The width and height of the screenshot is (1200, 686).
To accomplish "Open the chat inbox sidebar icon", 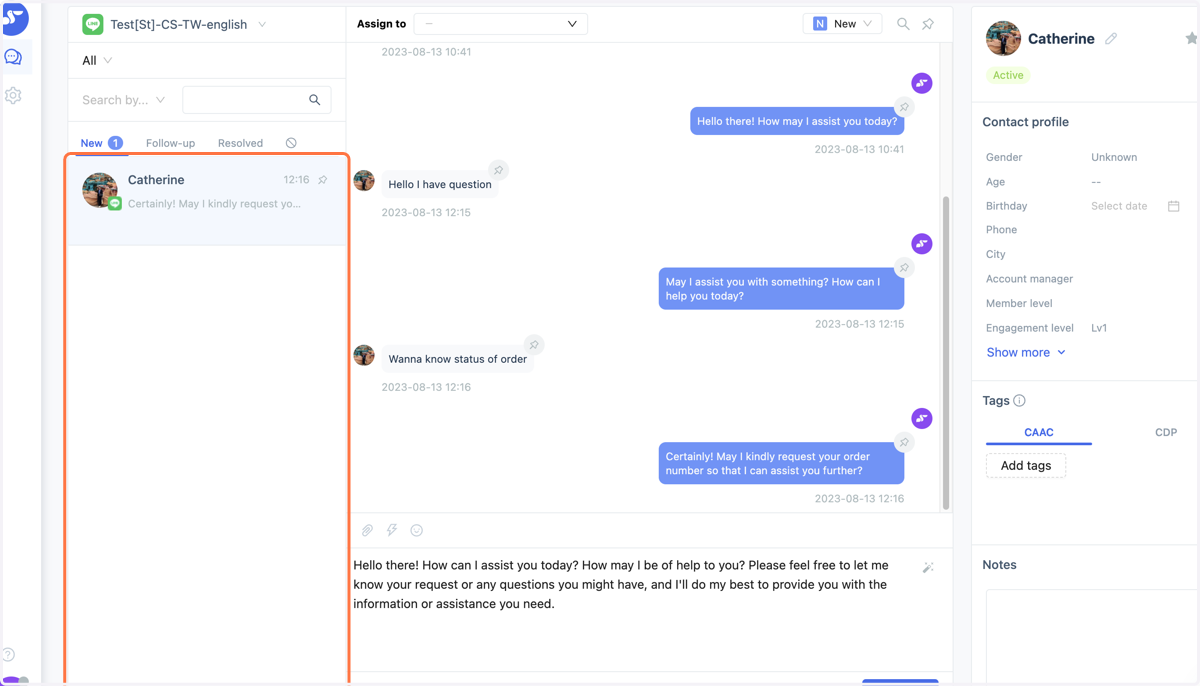I will point(13,57).
